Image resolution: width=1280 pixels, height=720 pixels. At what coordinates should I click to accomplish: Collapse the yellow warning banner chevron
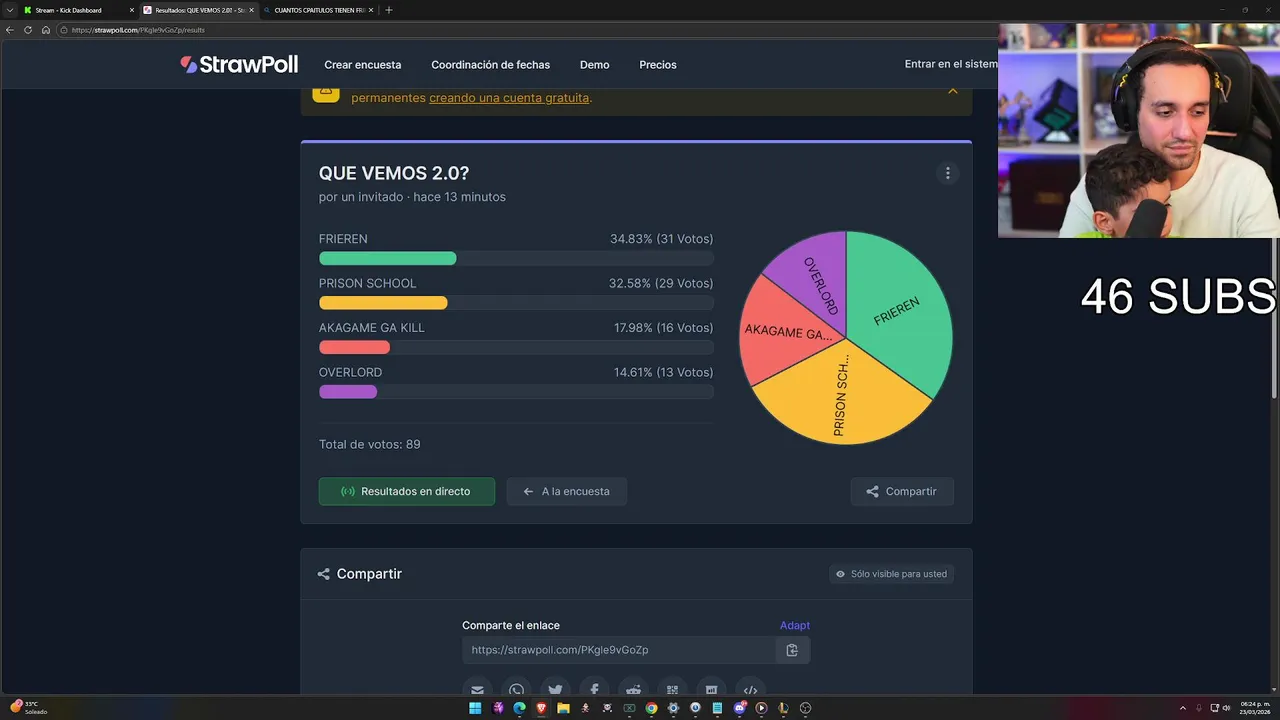953,91
